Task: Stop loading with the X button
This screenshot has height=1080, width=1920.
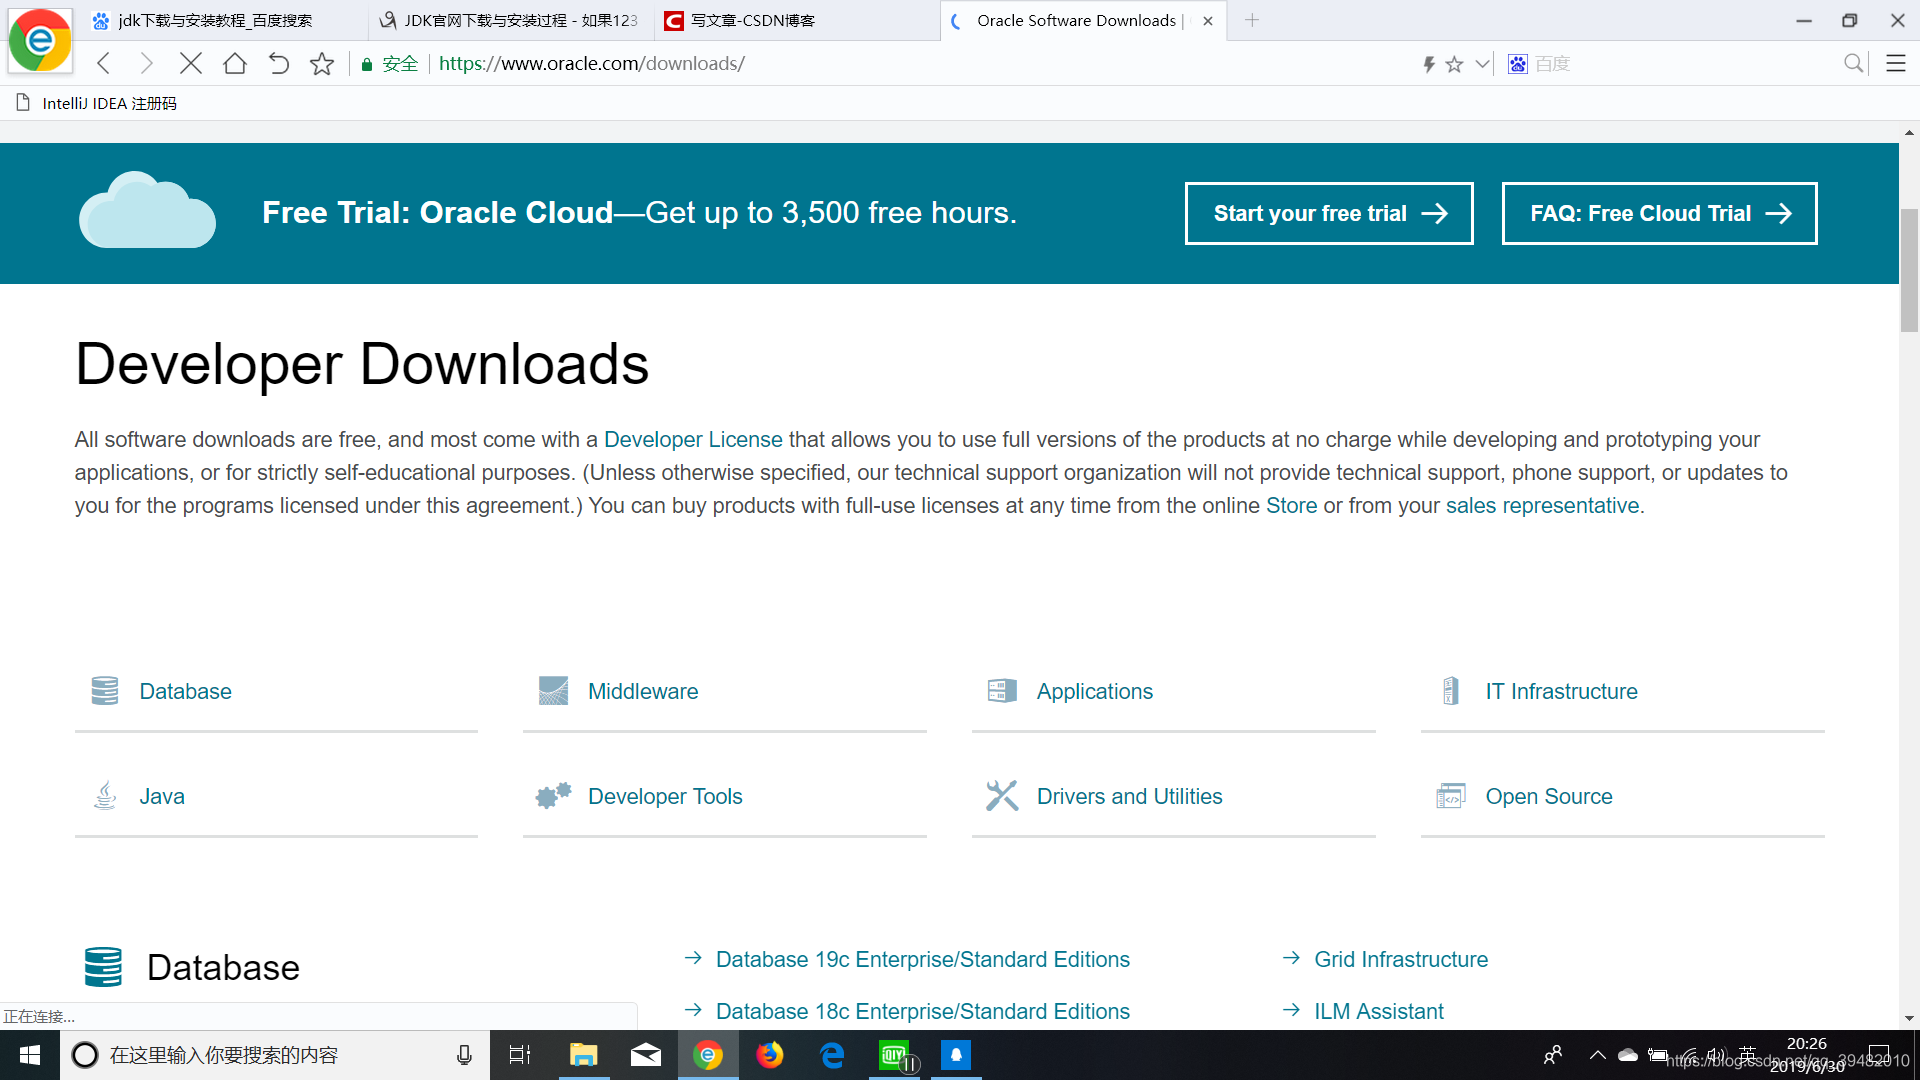Action: (x=191, y=64)
